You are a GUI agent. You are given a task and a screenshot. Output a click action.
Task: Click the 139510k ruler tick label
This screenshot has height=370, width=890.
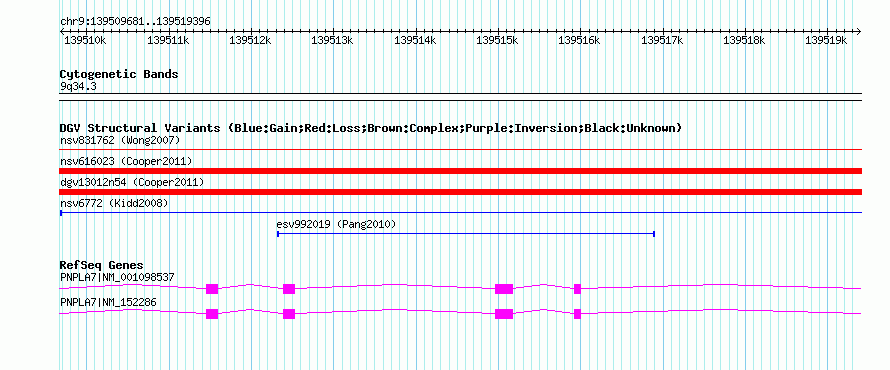84,40
